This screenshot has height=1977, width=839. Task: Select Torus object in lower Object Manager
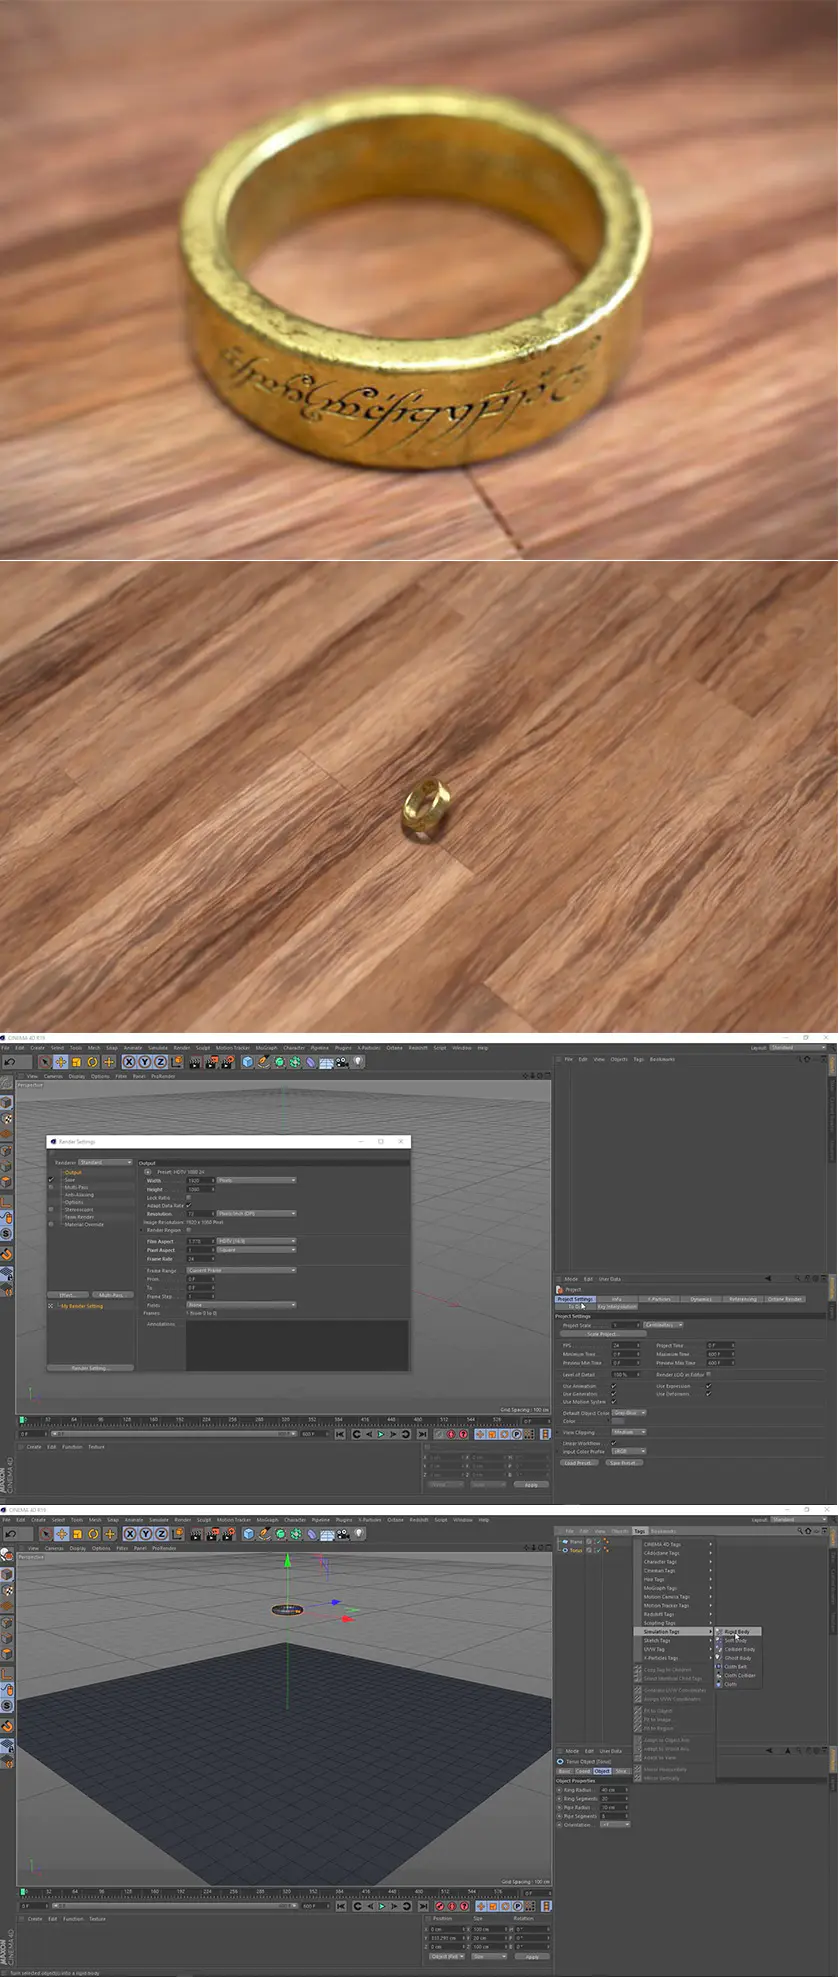576,1550
